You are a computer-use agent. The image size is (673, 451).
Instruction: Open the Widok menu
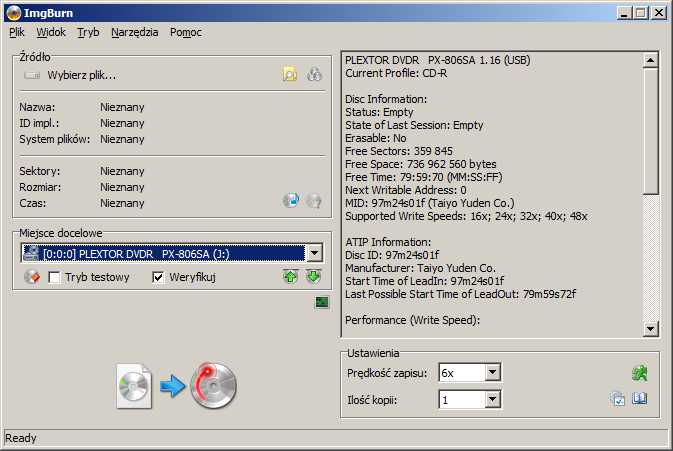(x=51, y=32)
